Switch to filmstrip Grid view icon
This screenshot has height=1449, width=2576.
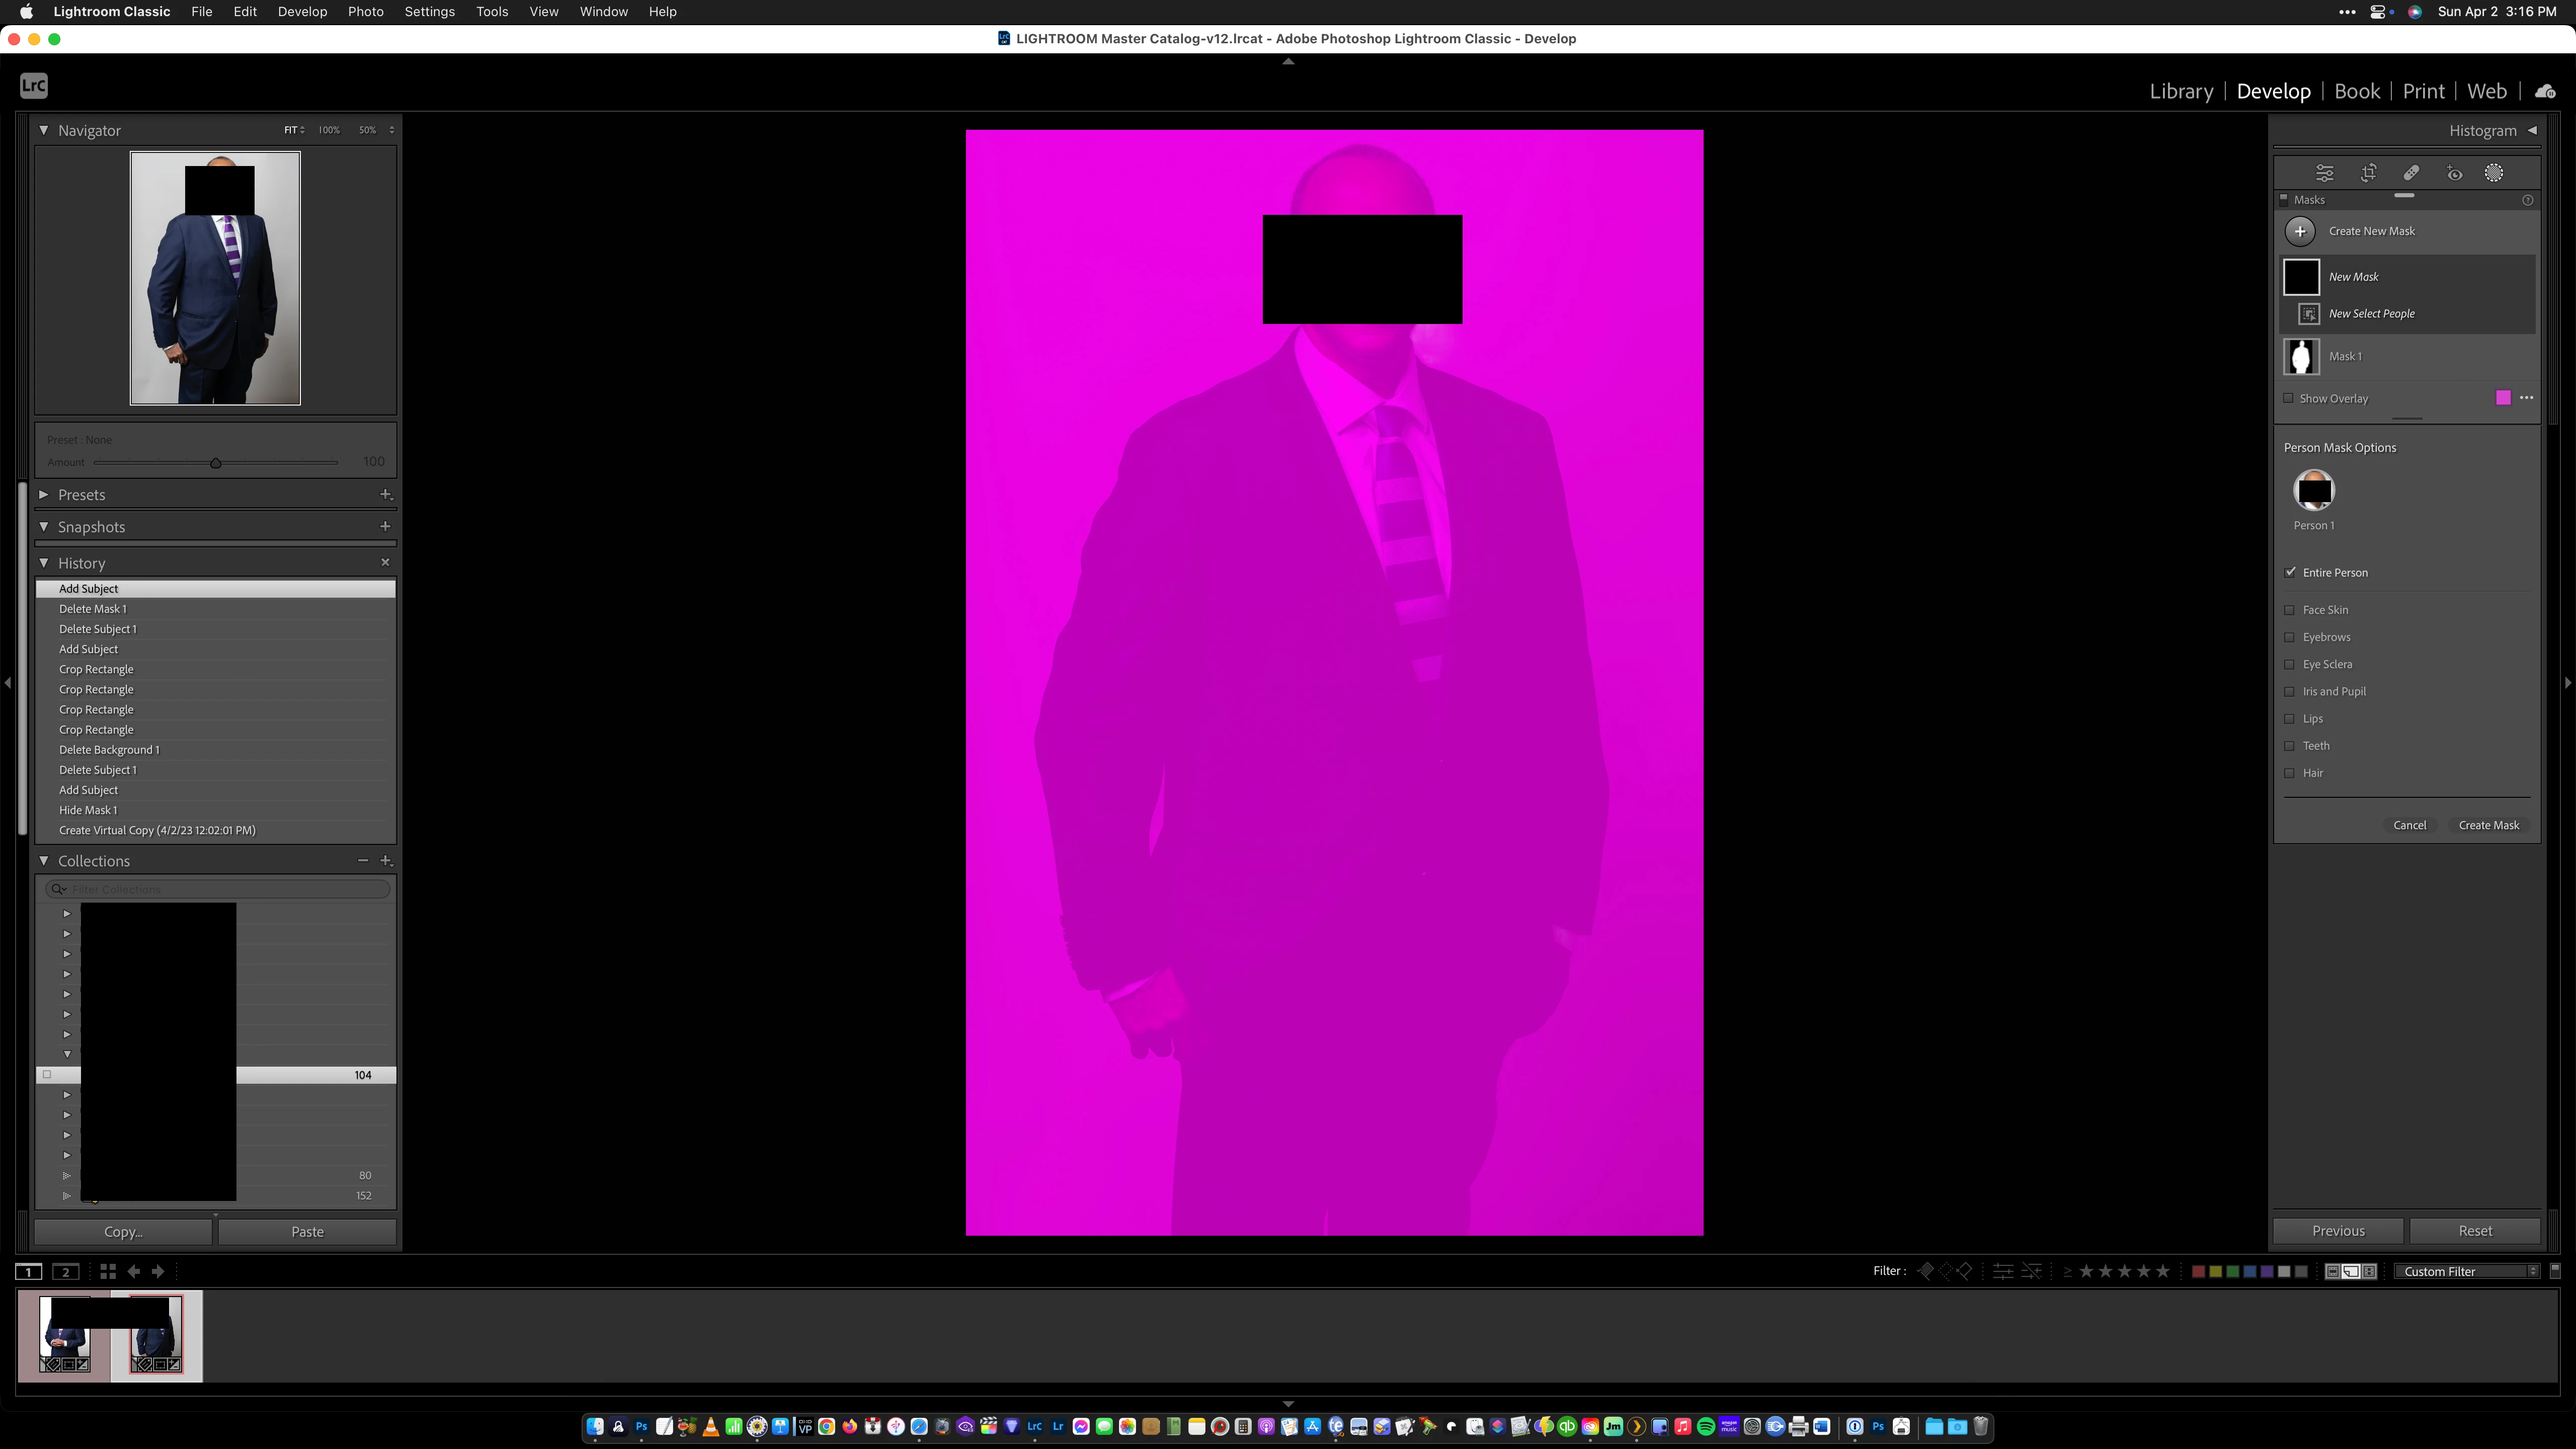pos(108,1271)
